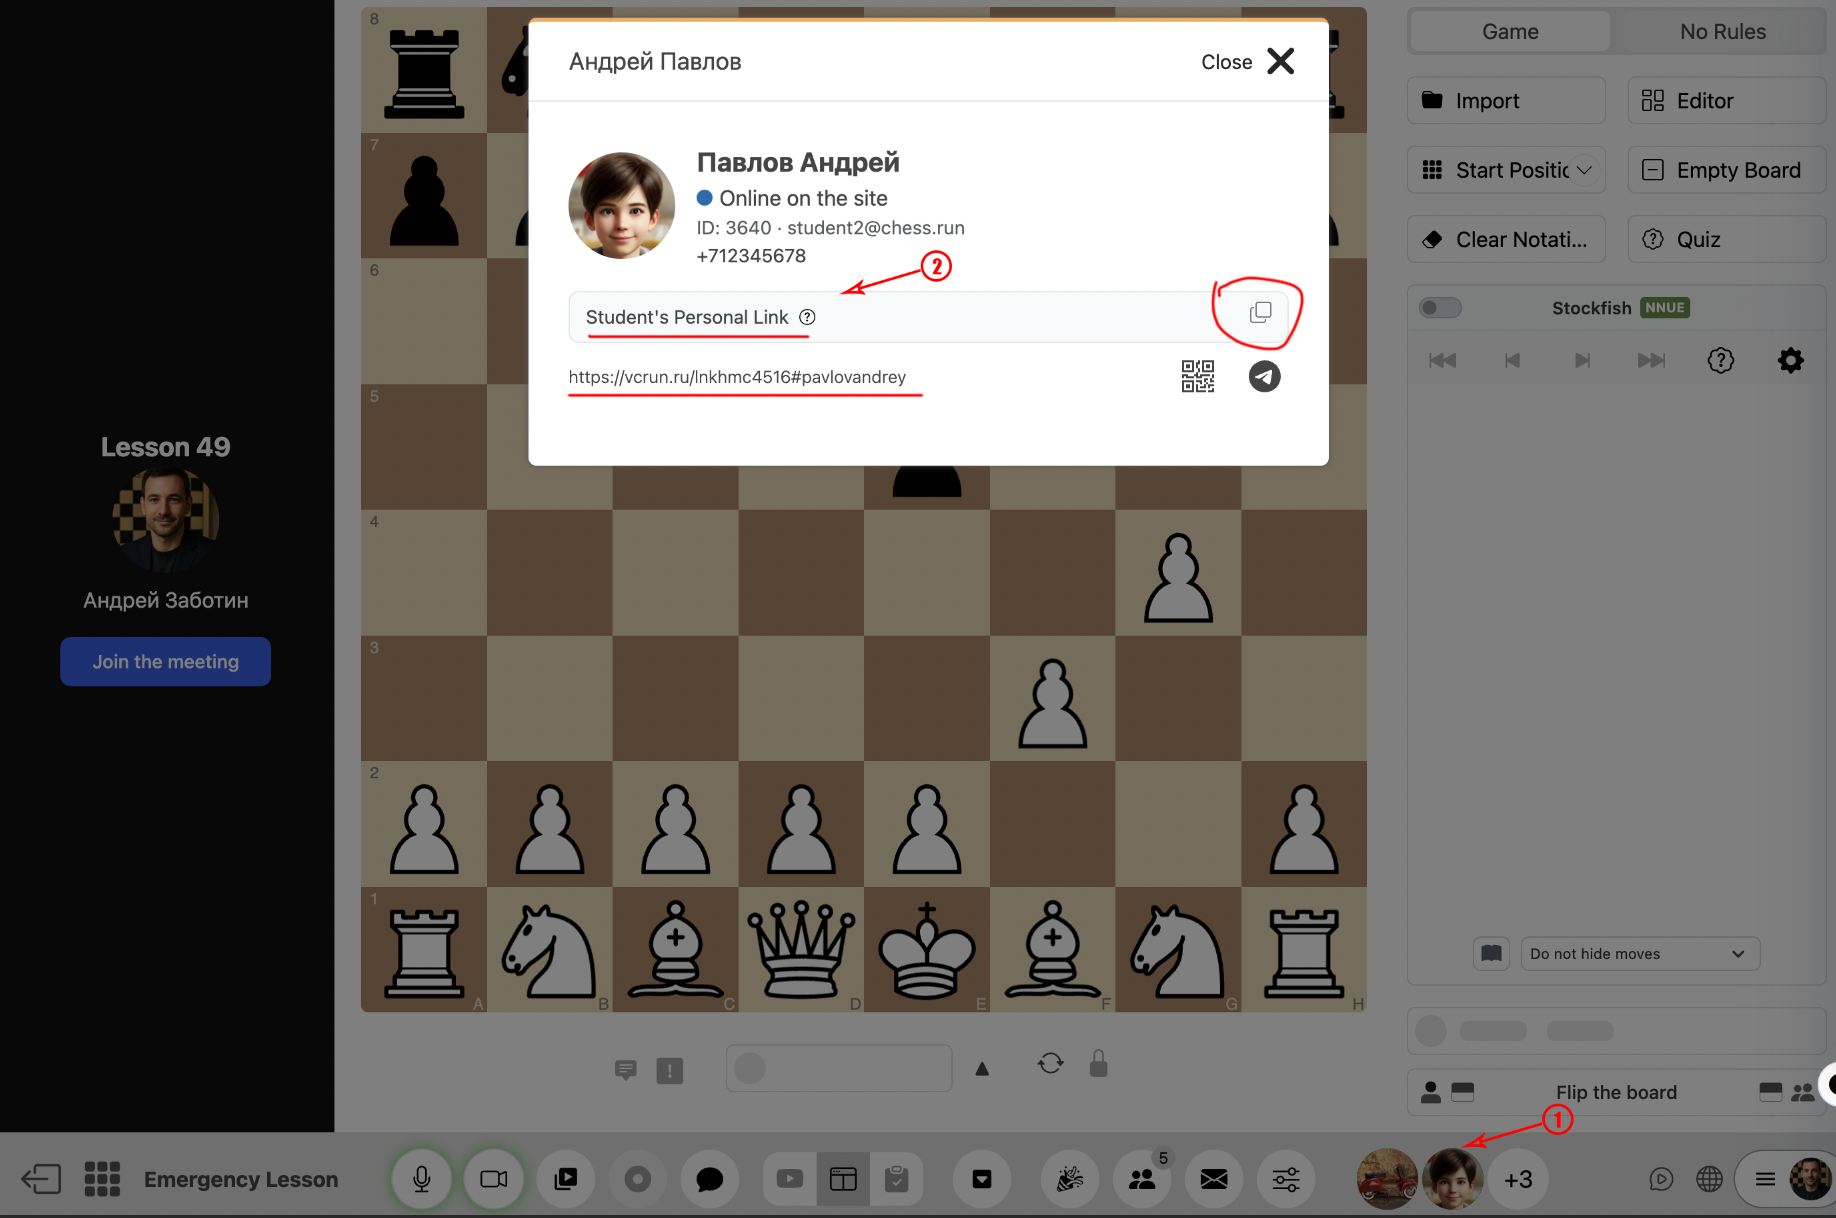
Task: Switch to the clipboard task view
Action: tap(896, 1179)
